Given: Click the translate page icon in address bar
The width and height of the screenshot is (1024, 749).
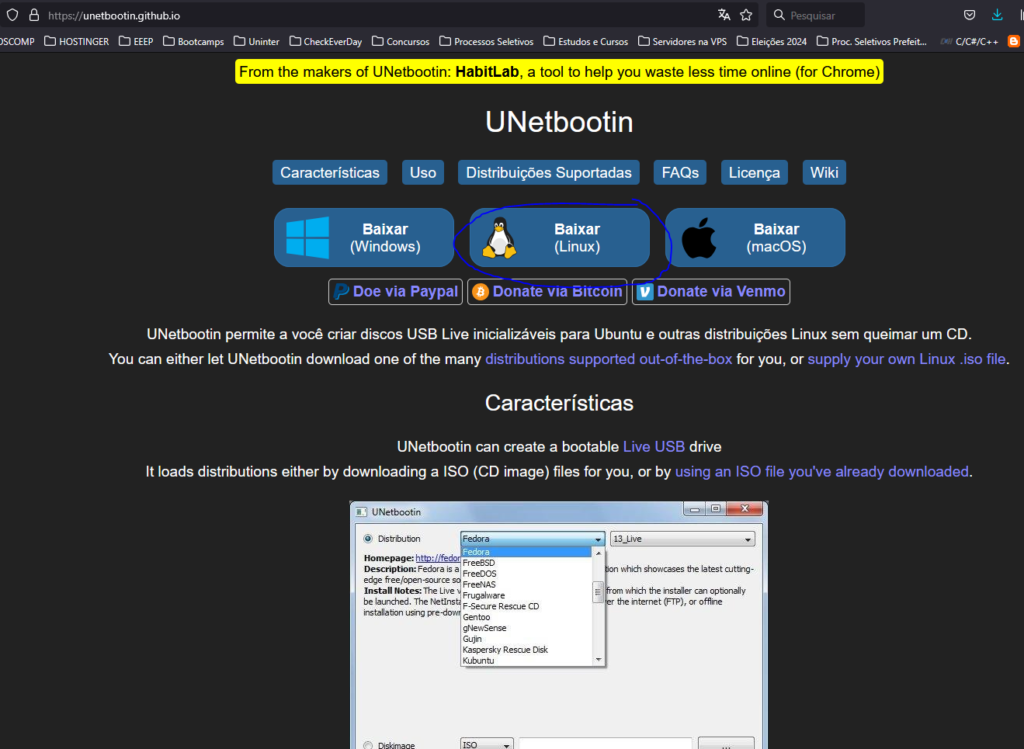Looking at the screenshot, I should coord(724,15).
